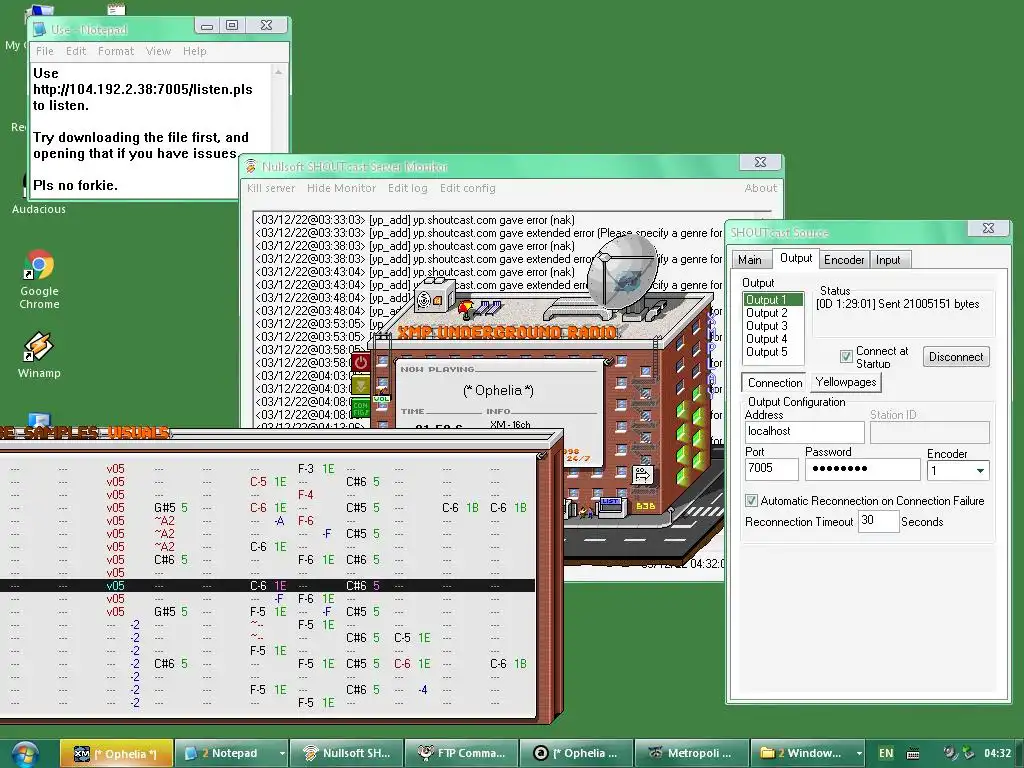Expand the 2 Notepad taskbar group arrow
The height and width of the screenshot is (768, 1024).
281,754
